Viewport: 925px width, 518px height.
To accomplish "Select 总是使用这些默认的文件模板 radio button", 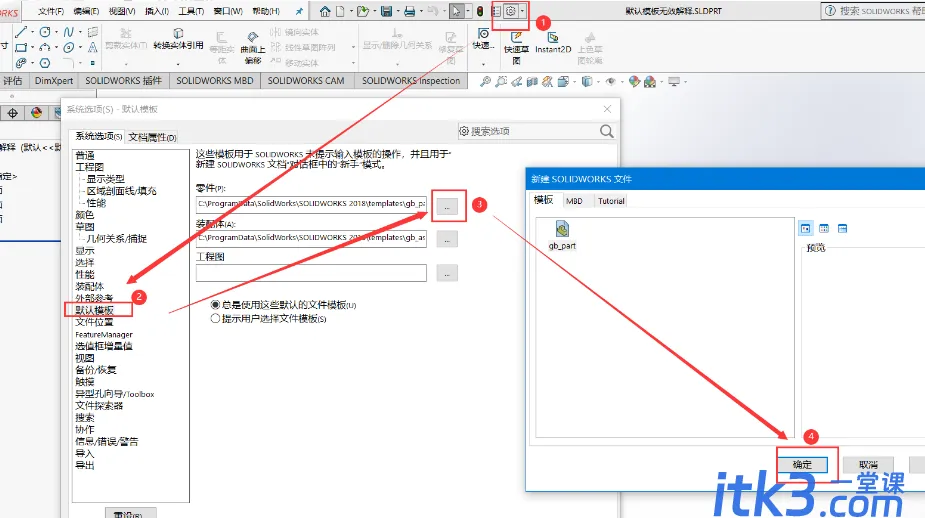I will [x=215, y=304].
